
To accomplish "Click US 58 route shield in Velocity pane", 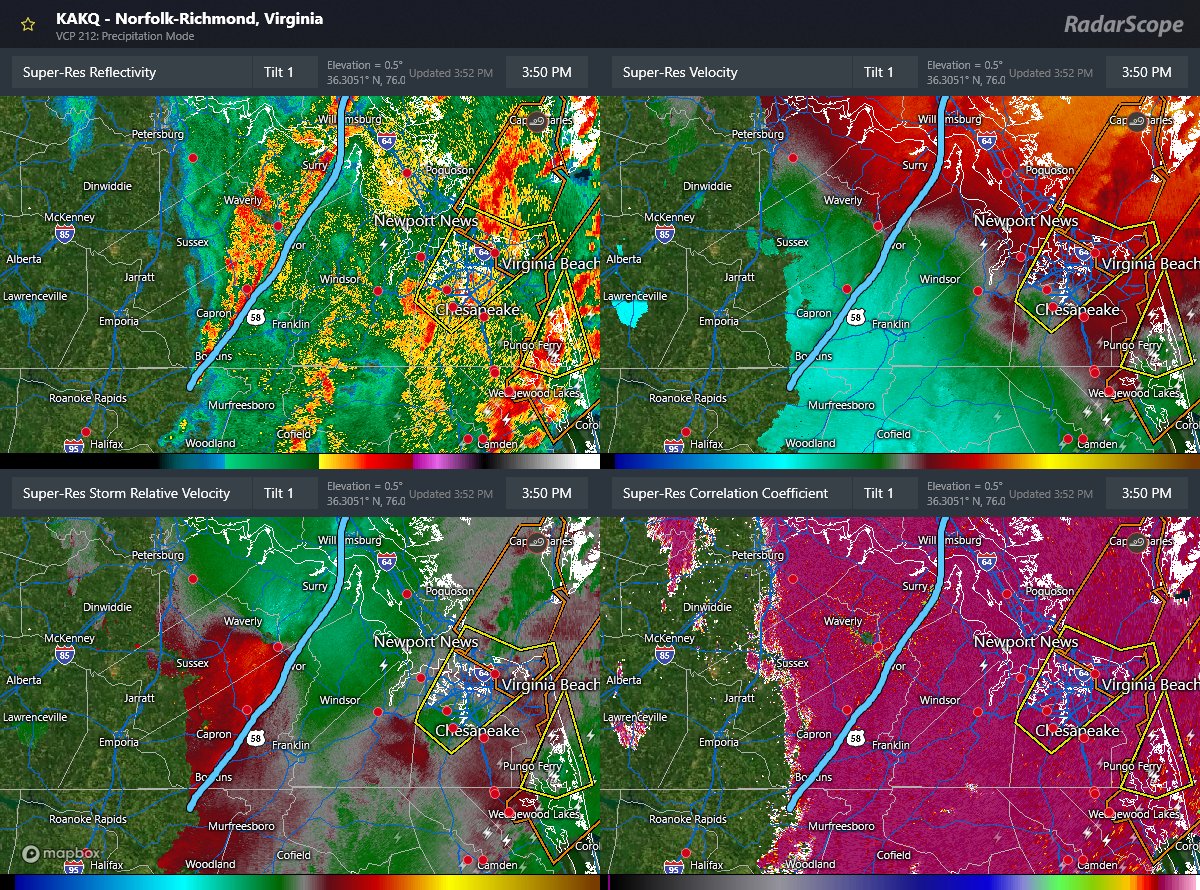I will (x=856, y=317).
